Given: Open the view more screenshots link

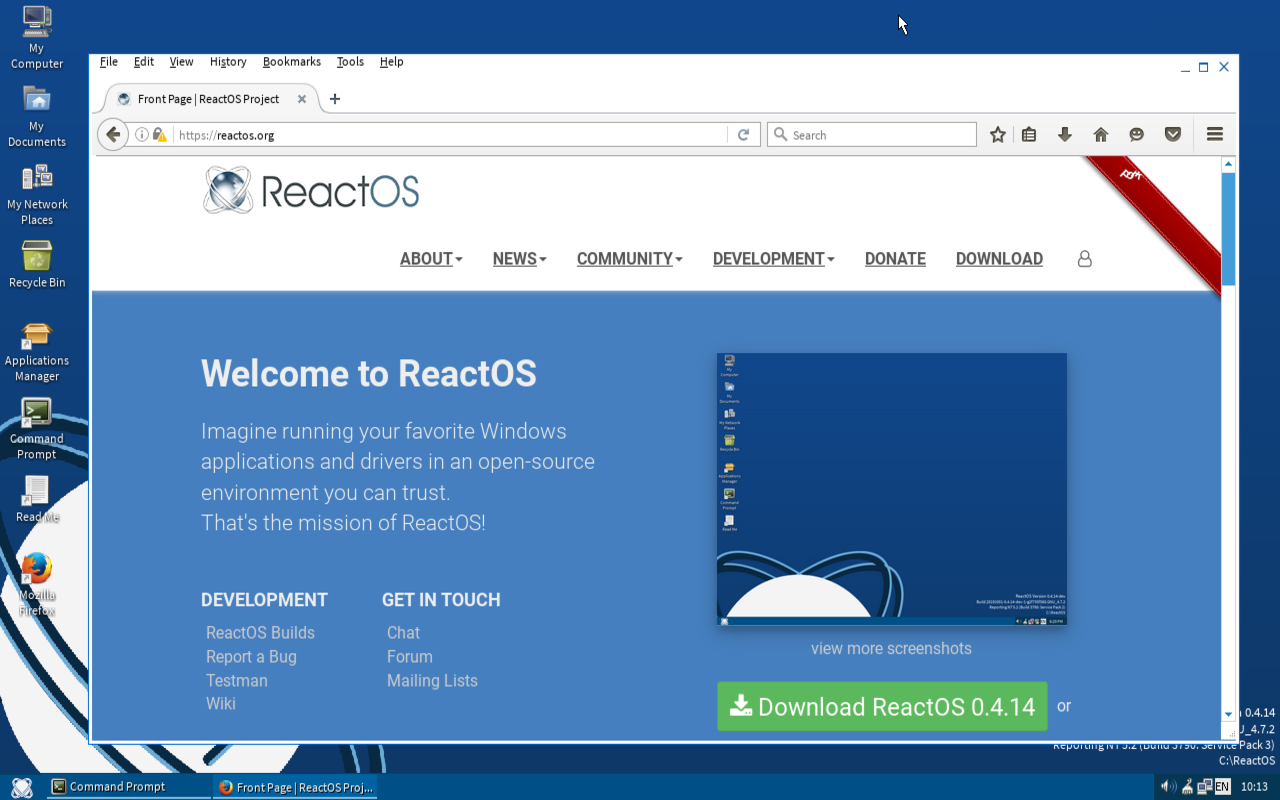Looking at the screenshot, I should point(891,648).
